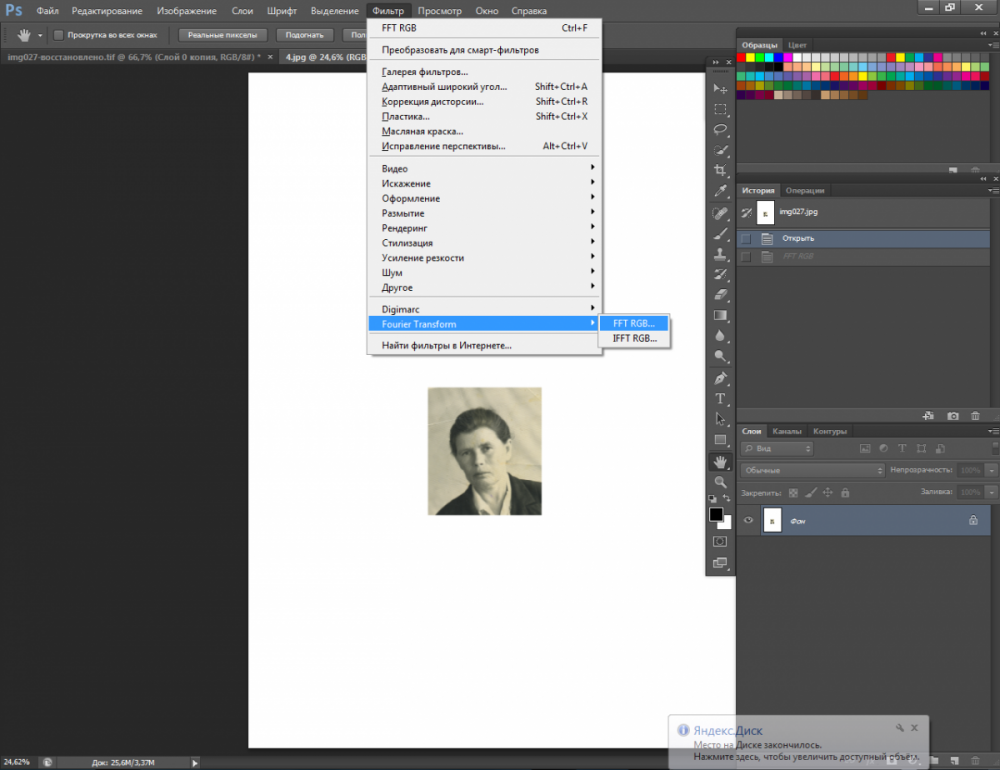Choose the Eraser tool
Screen dimensions: 1000x770
720,295
